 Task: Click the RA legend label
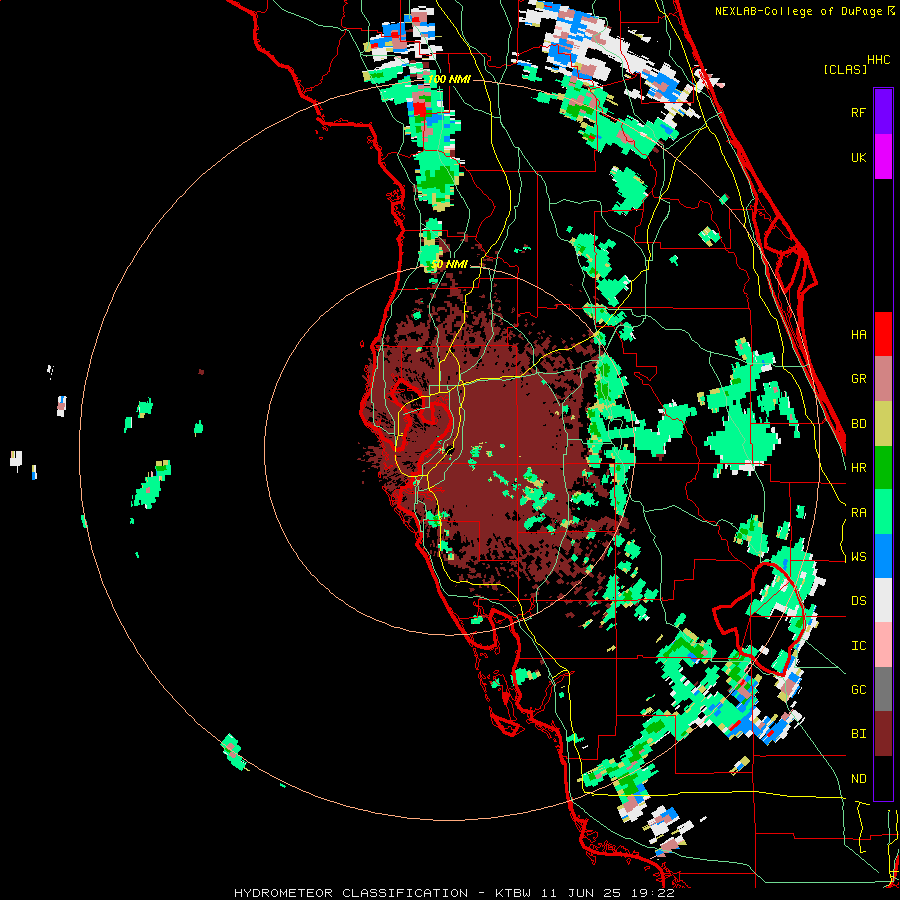pyautogui.click(x=858, y=512)
